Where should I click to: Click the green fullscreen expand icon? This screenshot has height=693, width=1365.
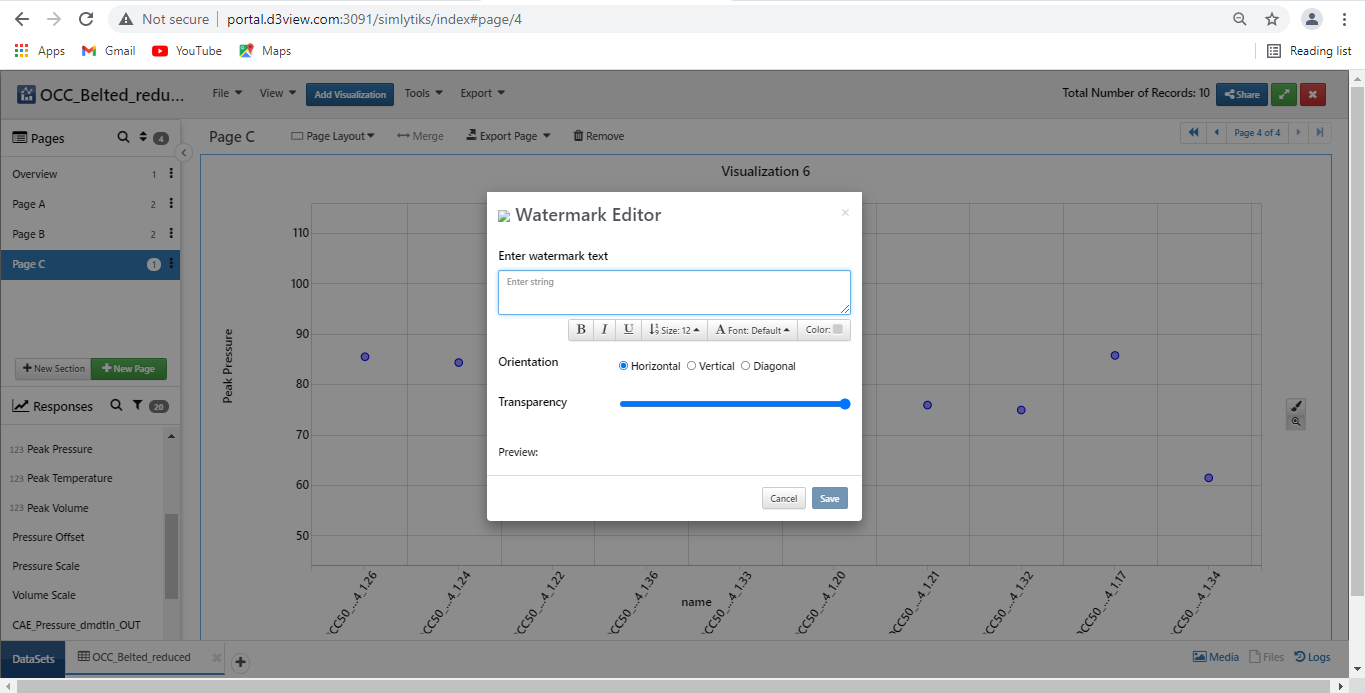click(x=1284, y=94)
